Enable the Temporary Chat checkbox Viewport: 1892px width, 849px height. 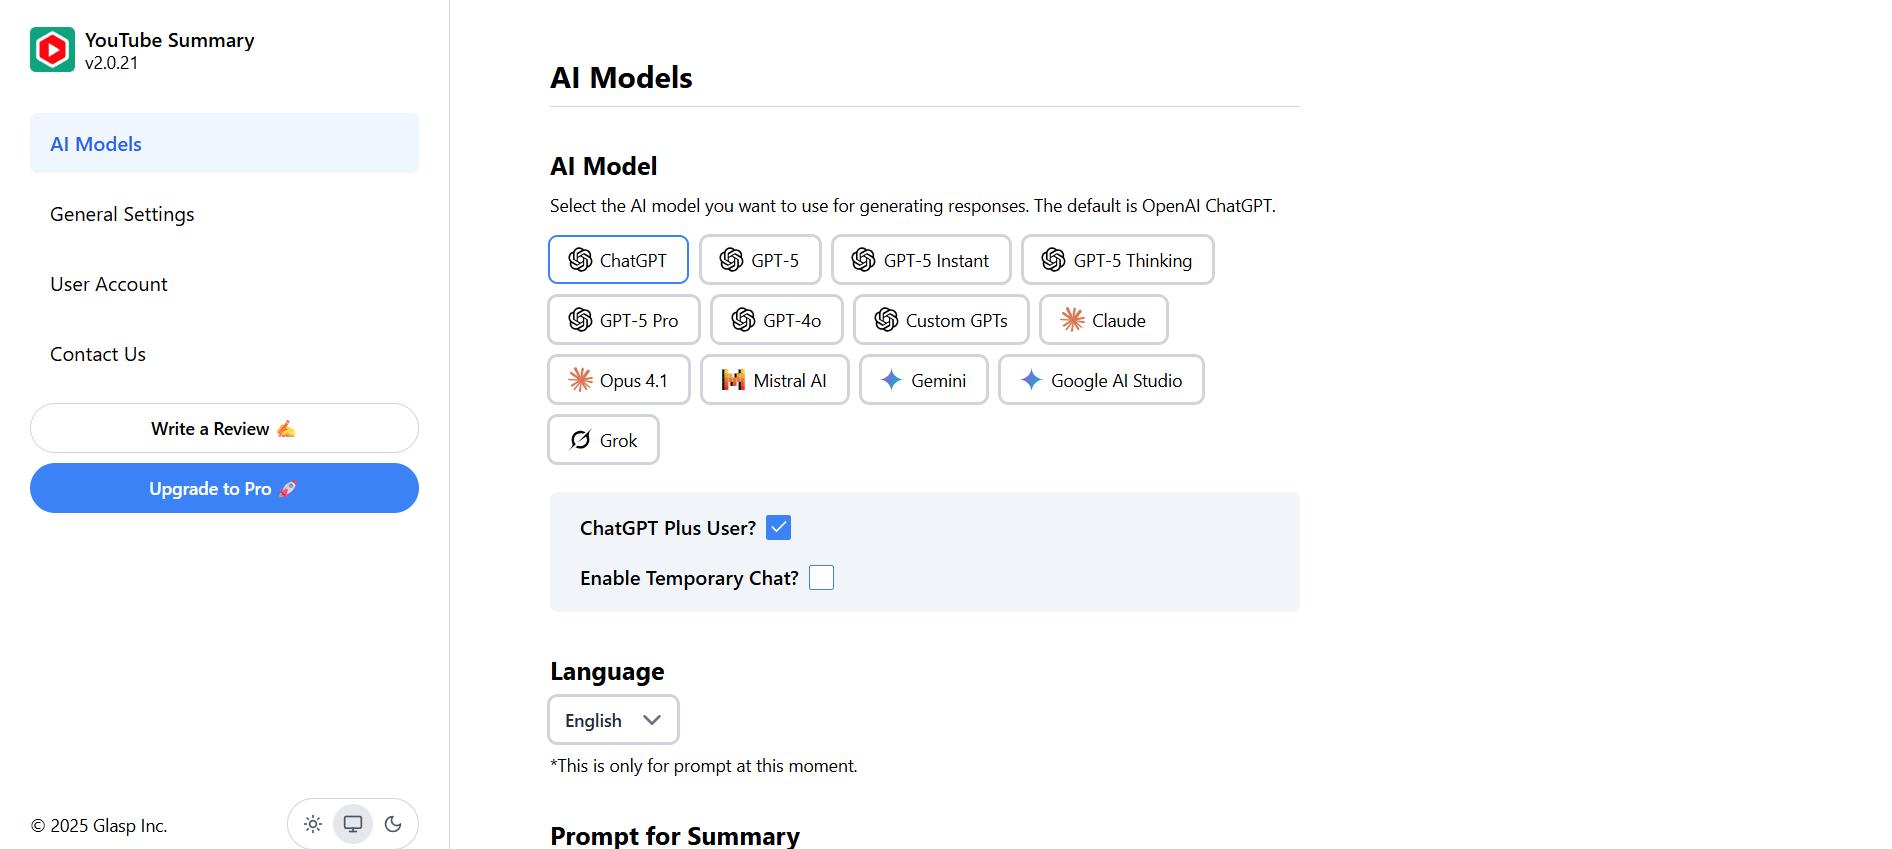tap(821, 578)
